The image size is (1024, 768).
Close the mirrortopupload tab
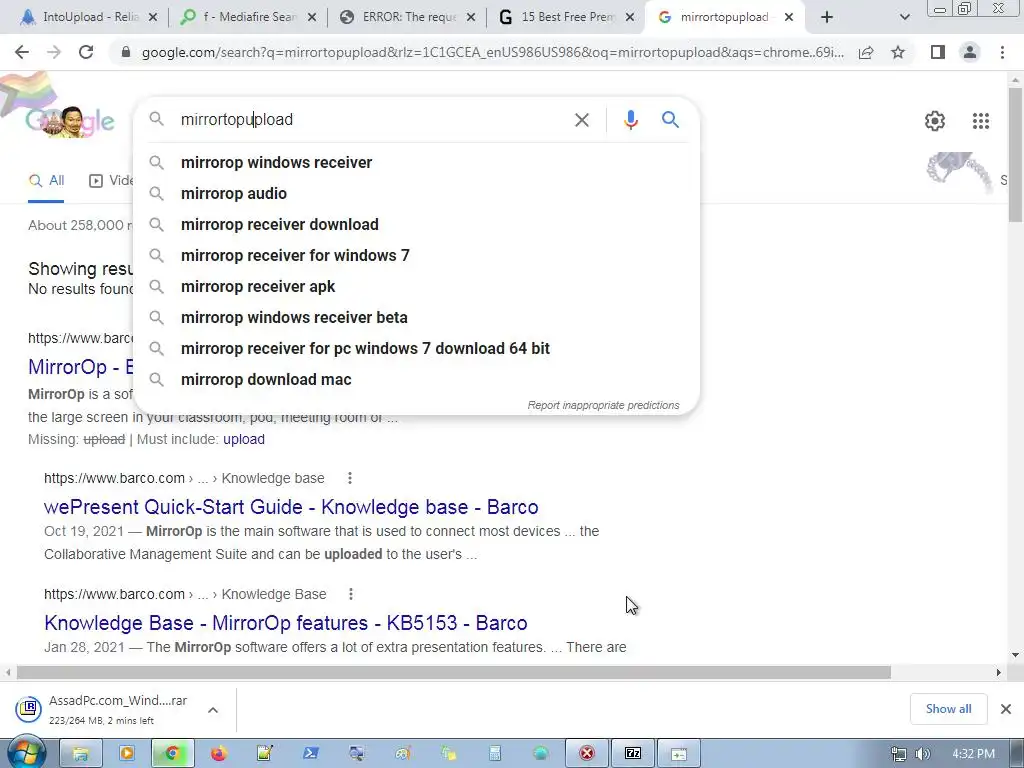pyautogui.click(x=789, y=17)
